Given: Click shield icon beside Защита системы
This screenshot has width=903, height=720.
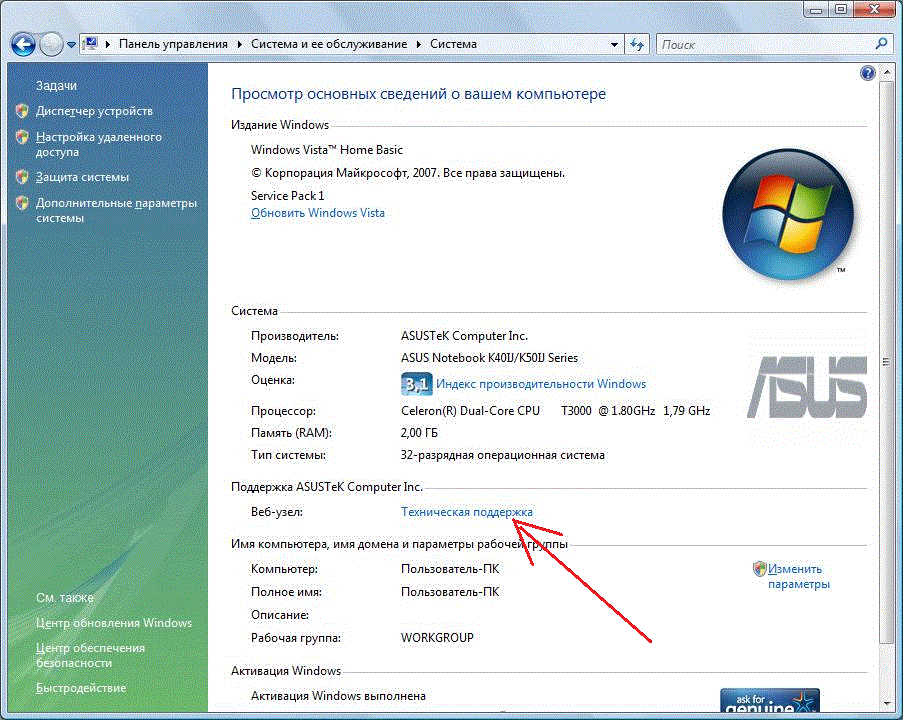Looking at the screenshot, I should [22, 177].
